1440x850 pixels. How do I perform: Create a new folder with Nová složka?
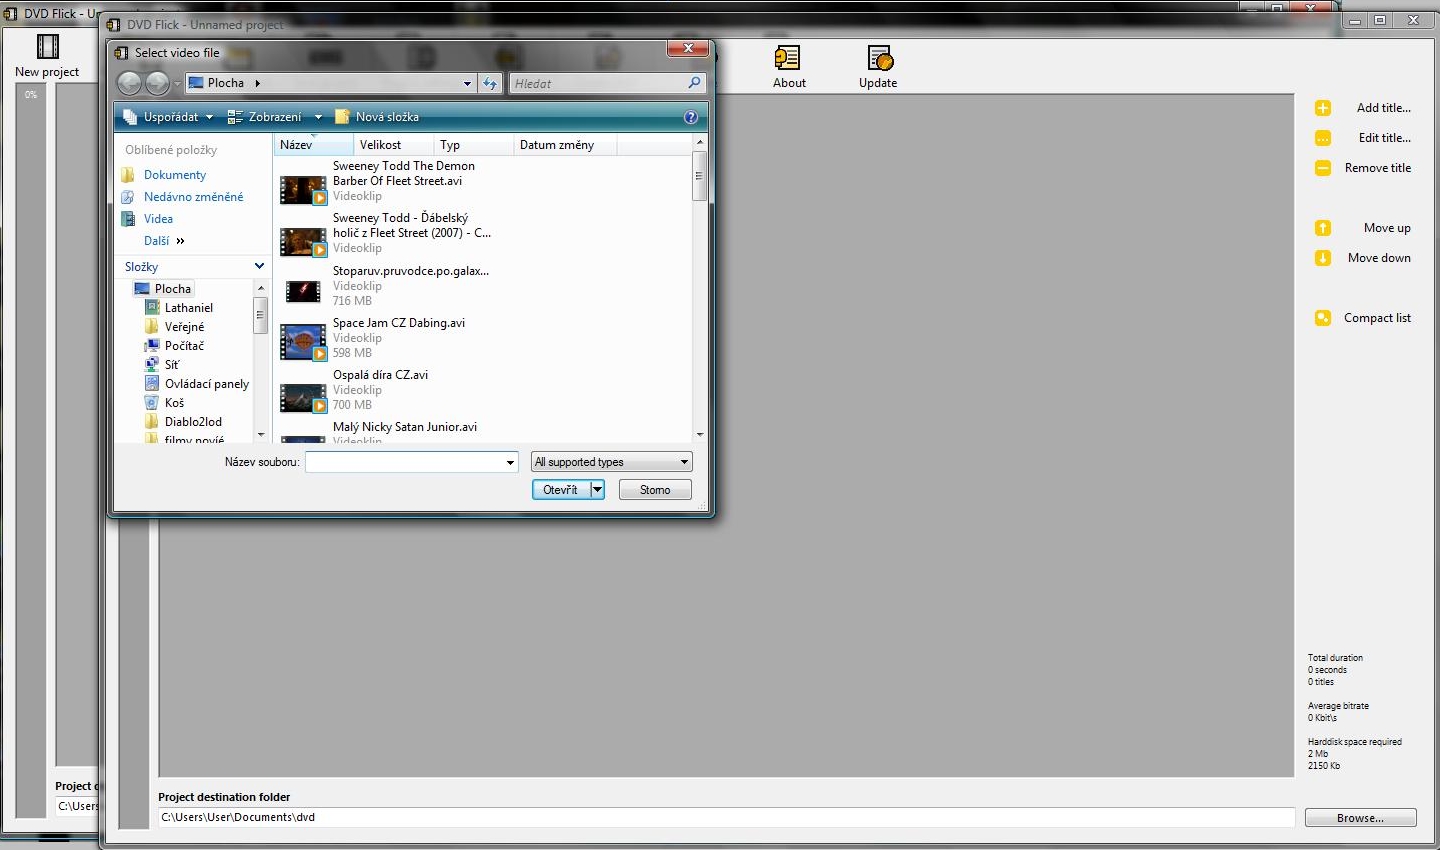click(x=377, y=117)
